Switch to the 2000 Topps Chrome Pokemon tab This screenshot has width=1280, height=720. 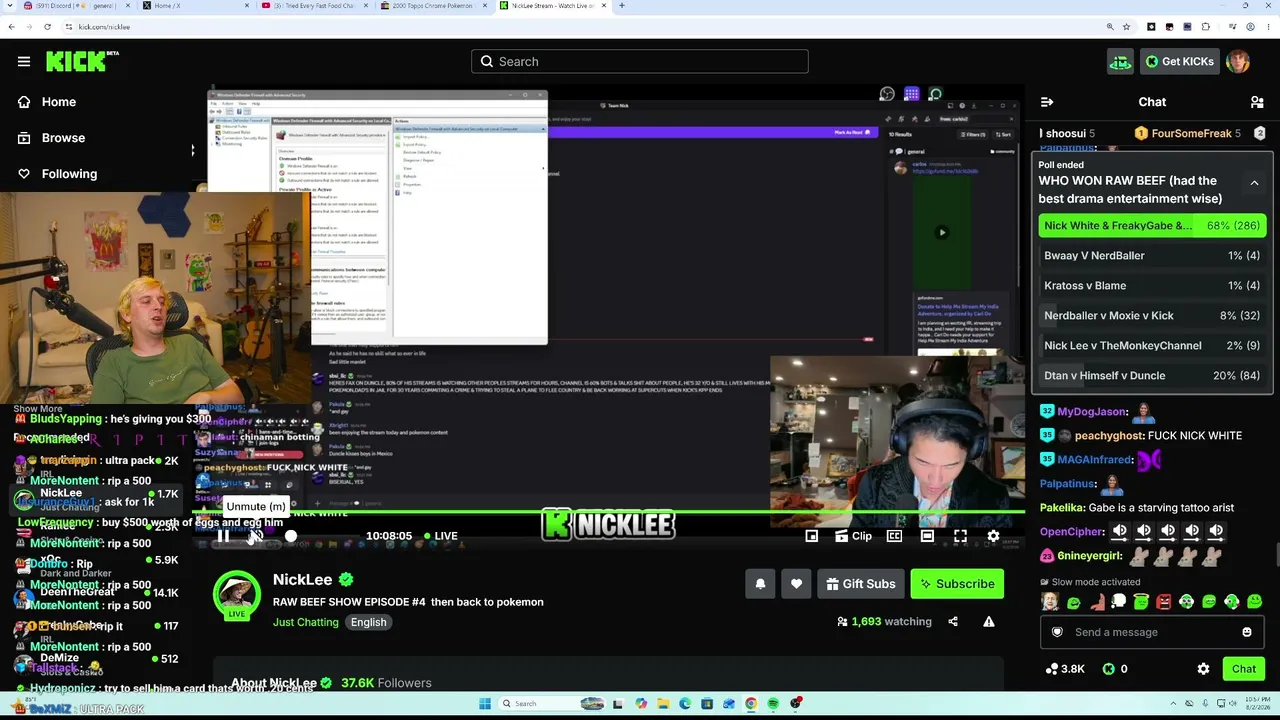click(x=432, y=6)
